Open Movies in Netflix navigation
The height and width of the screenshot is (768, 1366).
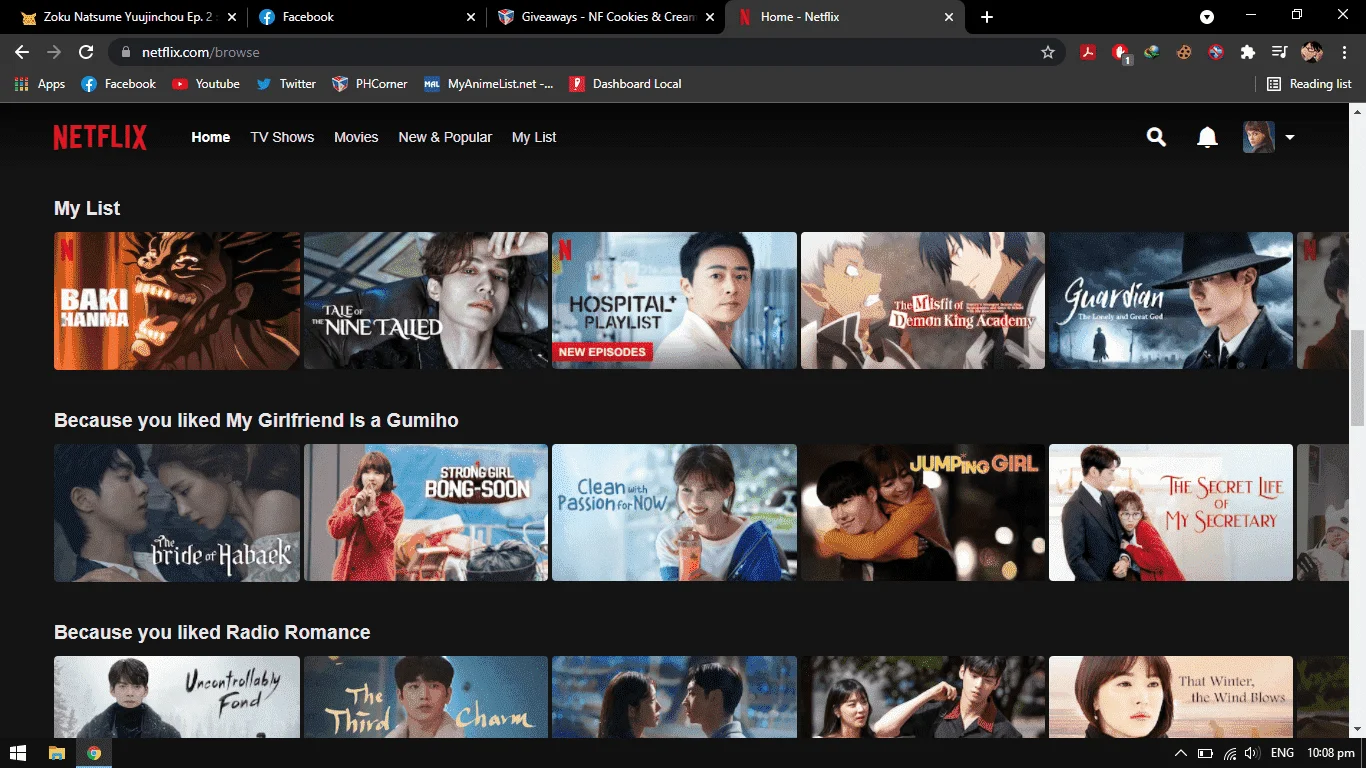click(356, 137)
